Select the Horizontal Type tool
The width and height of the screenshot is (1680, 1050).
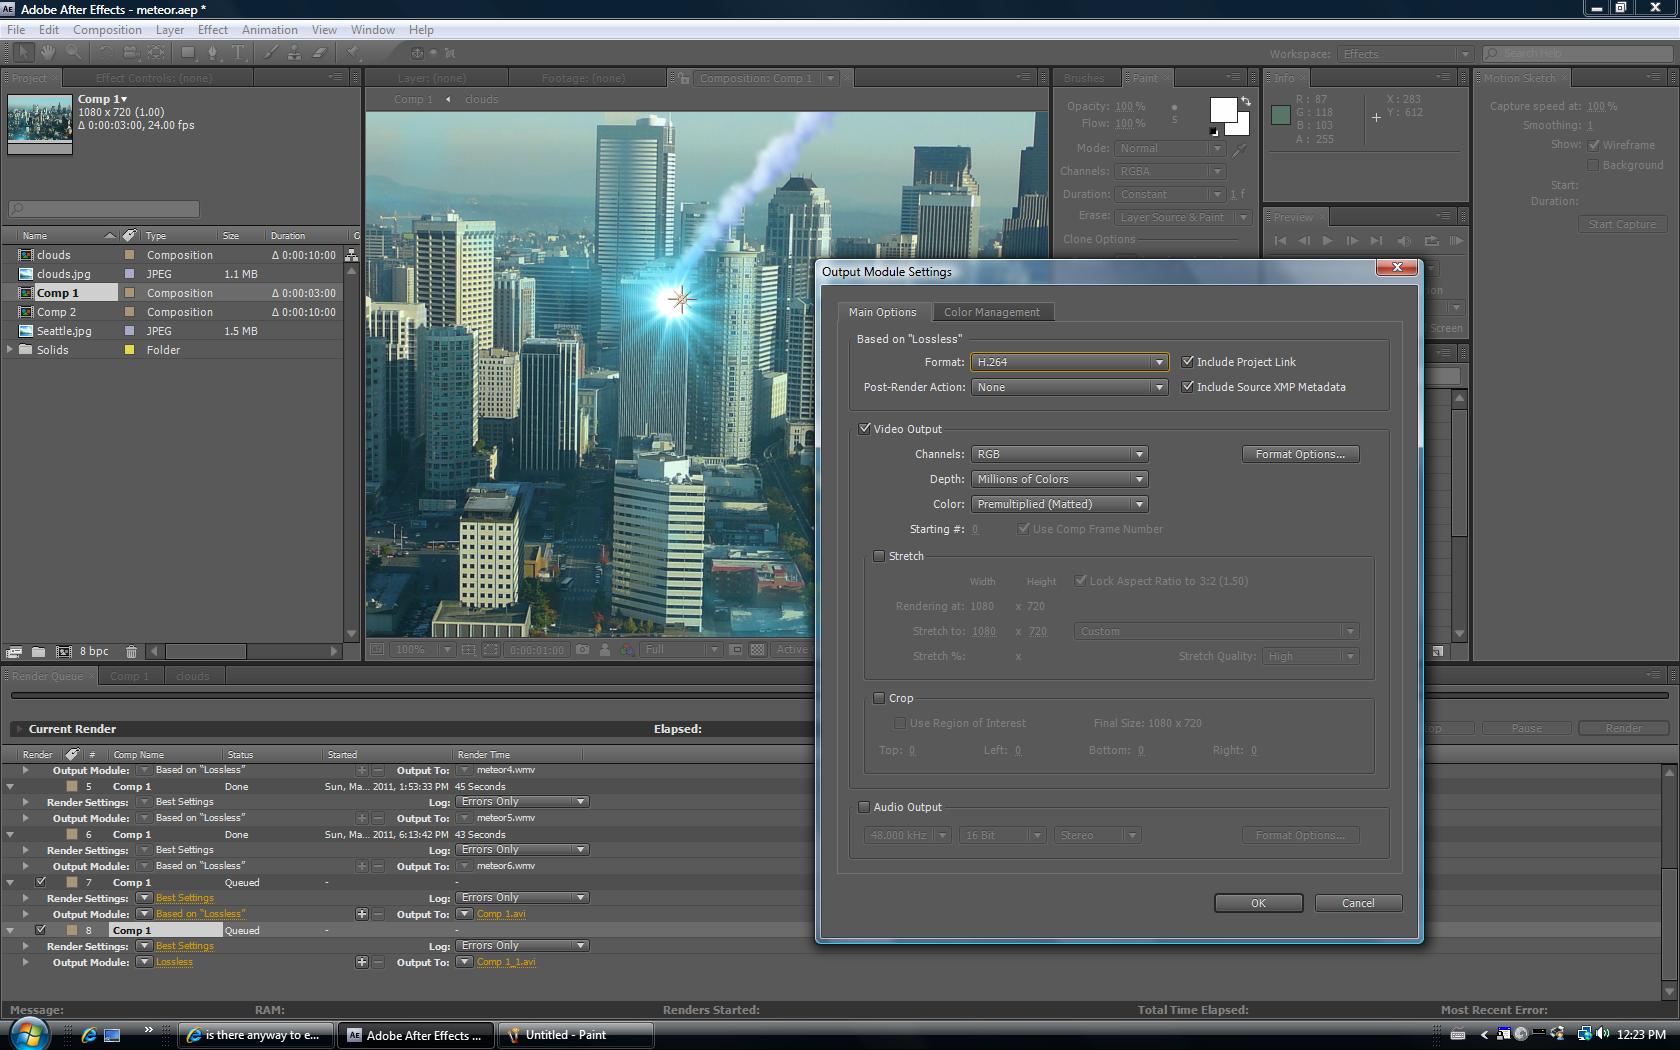pos(238,53)
